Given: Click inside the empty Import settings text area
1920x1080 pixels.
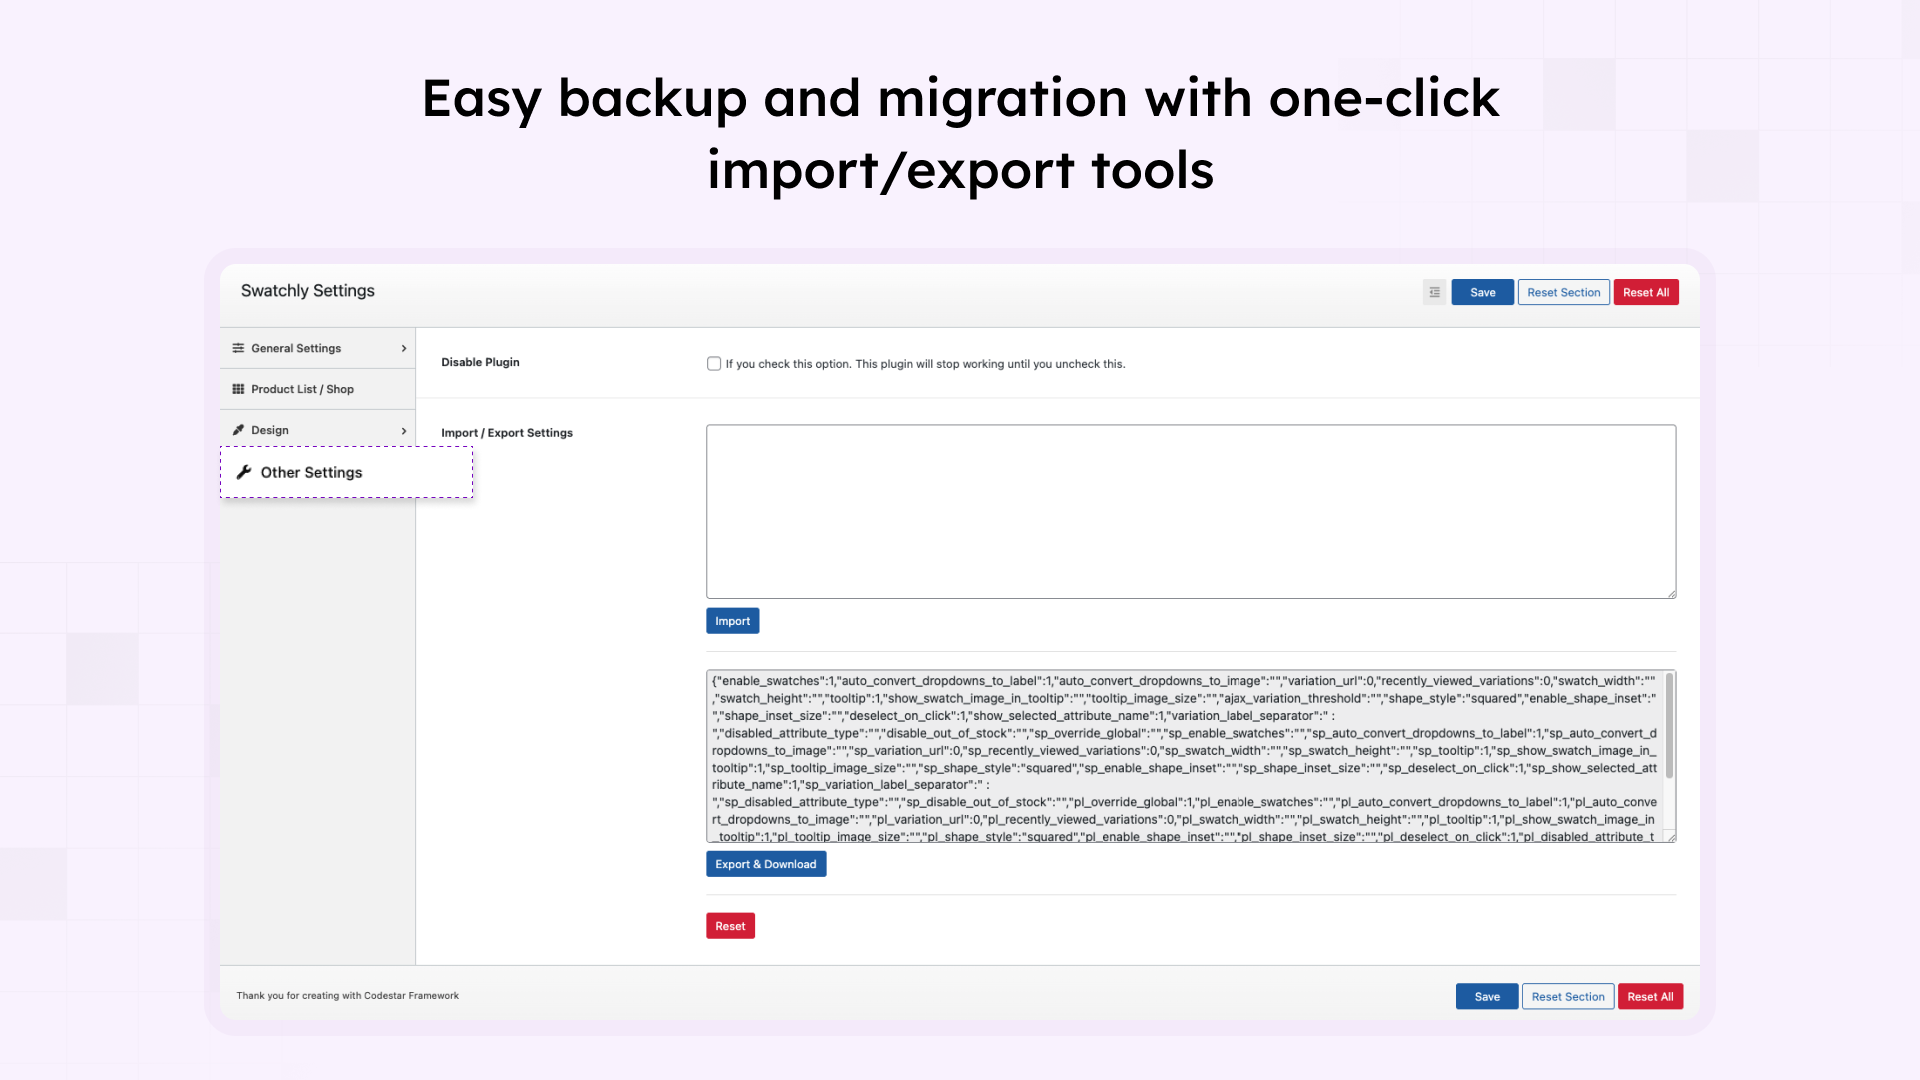Looking at the screenshot, I should [1190, 510].
